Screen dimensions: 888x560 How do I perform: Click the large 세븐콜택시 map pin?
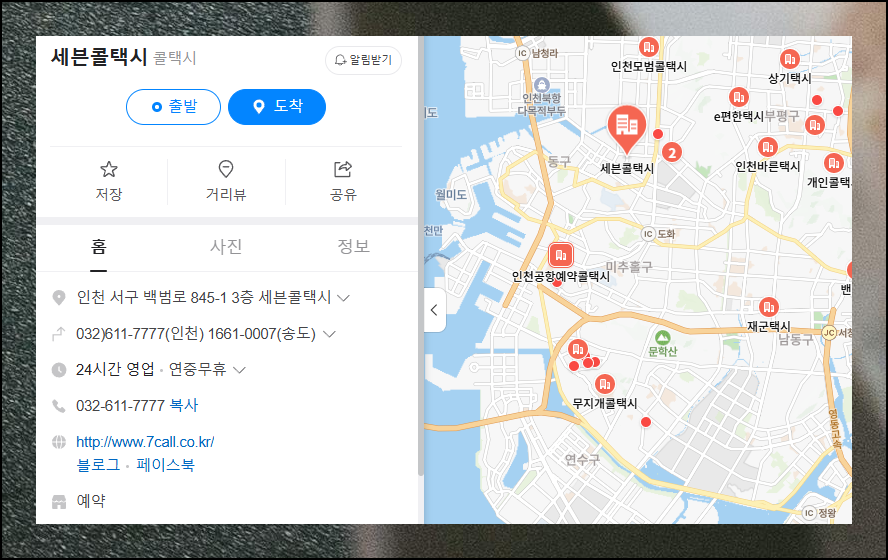[x=626, y=129]
